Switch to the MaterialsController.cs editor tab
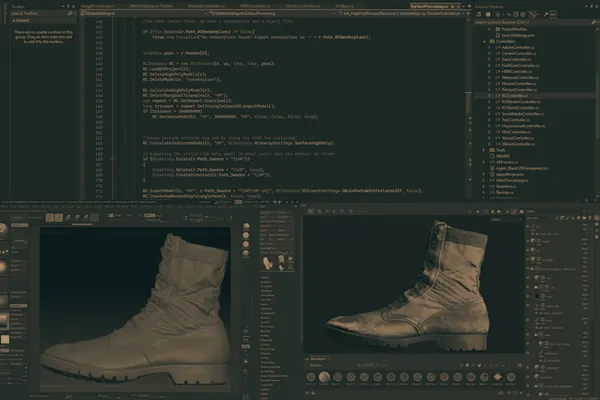This screenshot has width=600, height=400. (x=207, y=7)
